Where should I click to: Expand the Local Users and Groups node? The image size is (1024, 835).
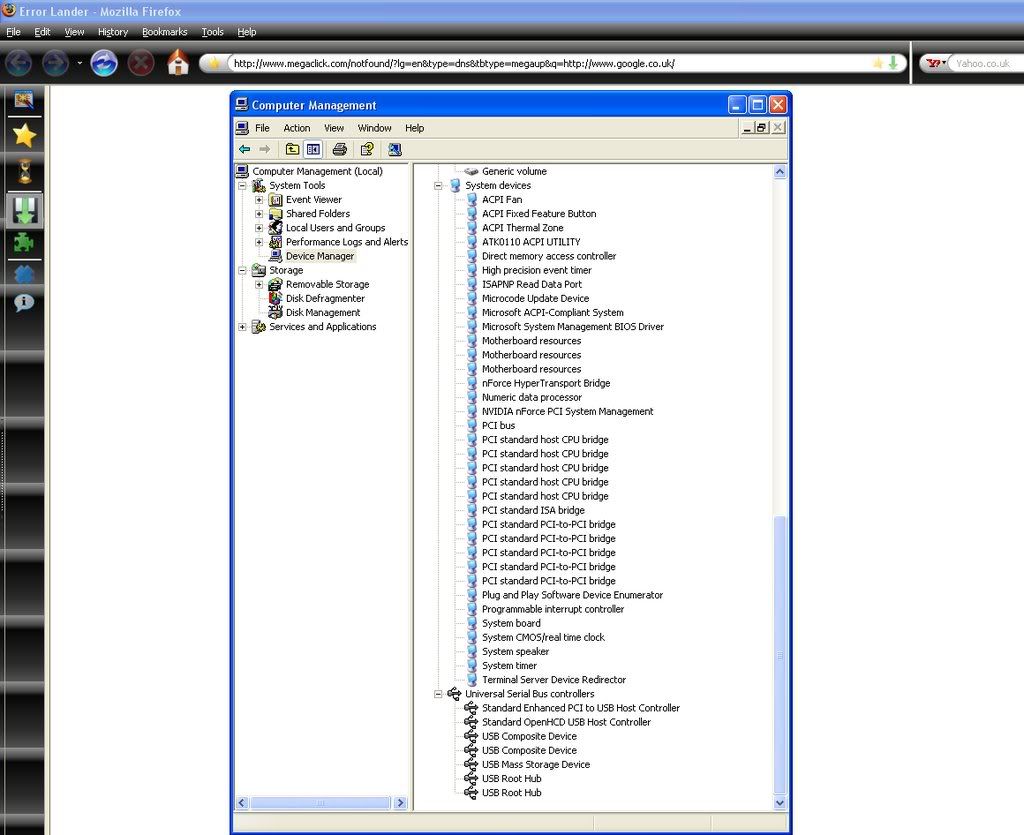coord(259,228)
